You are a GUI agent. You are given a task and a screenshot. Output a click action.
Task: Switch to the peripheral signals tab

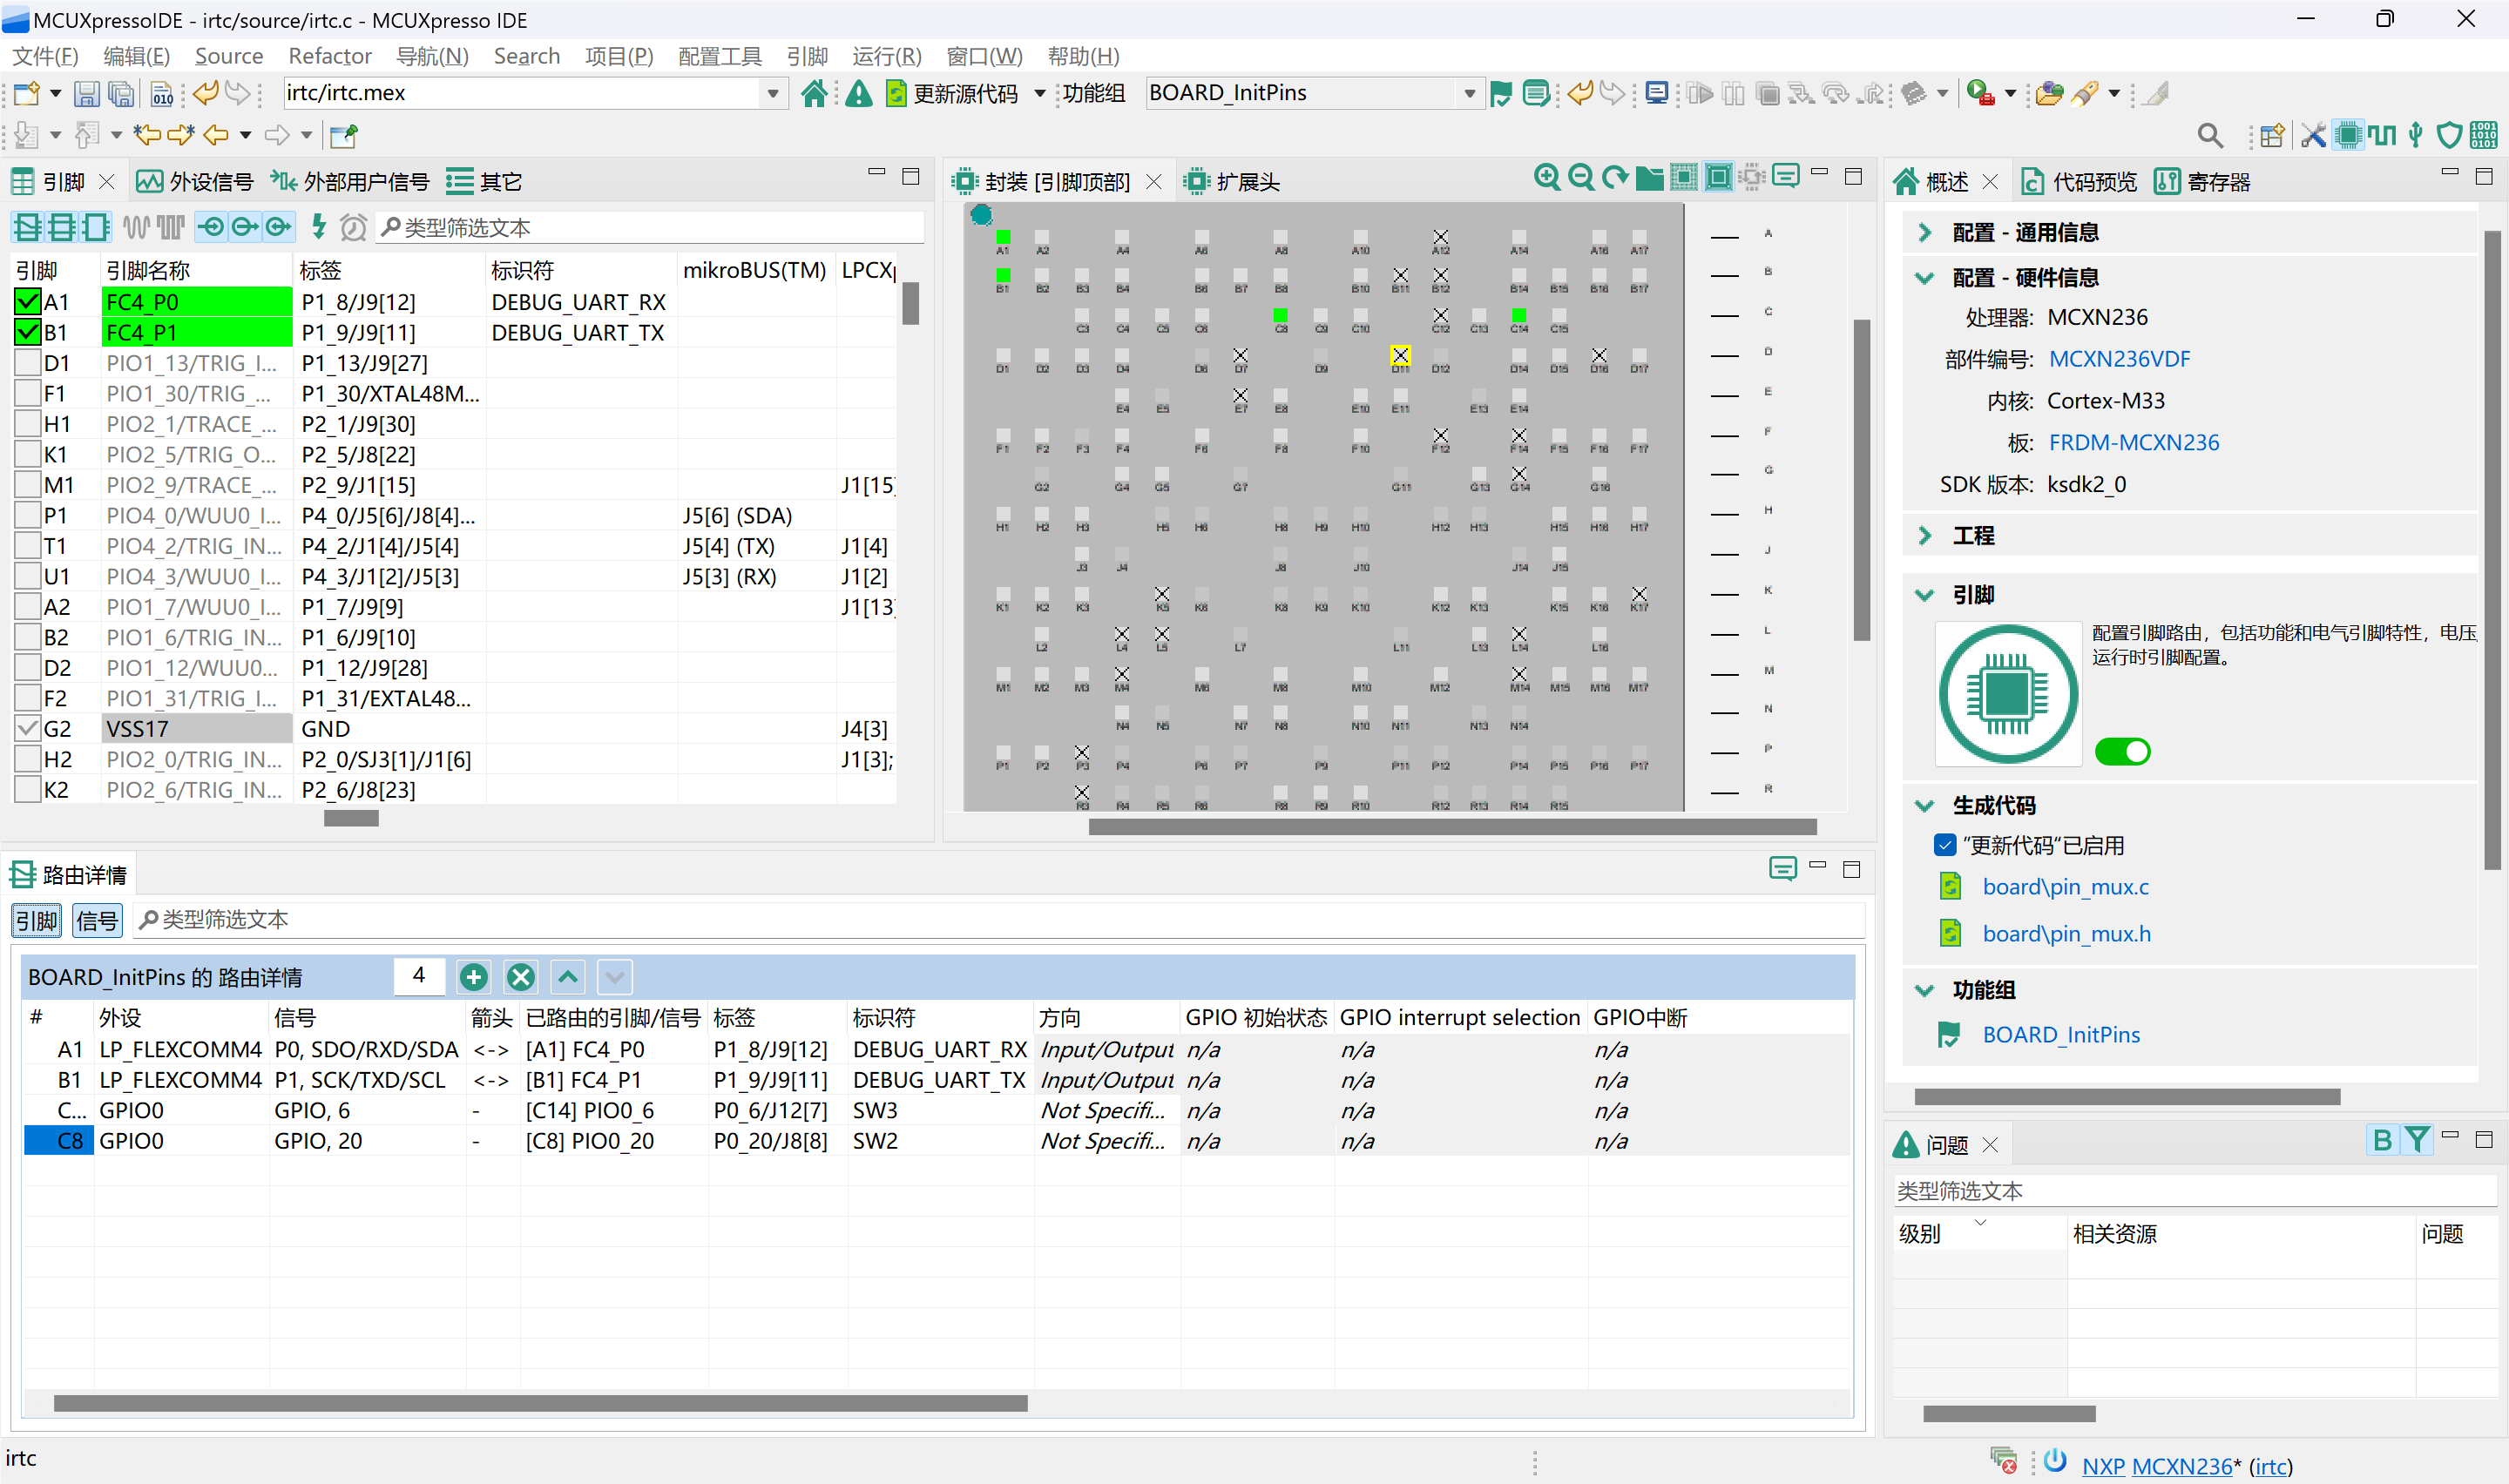pyautogui.click(x=194, y=181)
